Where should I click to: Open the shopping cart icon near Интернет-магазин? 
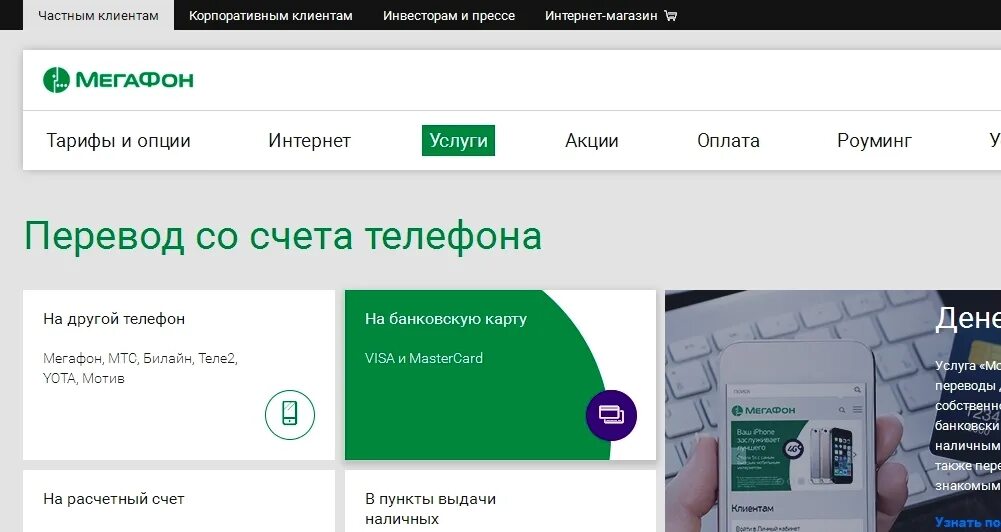[x=670, y=15]
